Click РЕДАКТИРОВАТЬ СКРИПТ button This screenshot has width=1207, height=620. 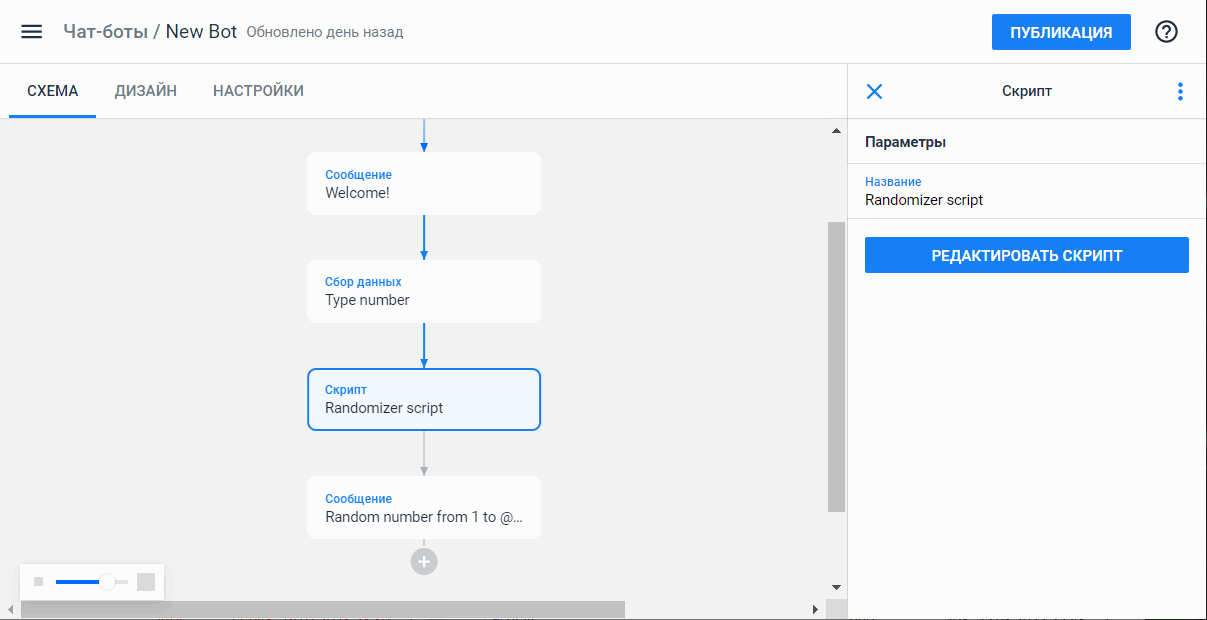click(x=1027, y=255)
